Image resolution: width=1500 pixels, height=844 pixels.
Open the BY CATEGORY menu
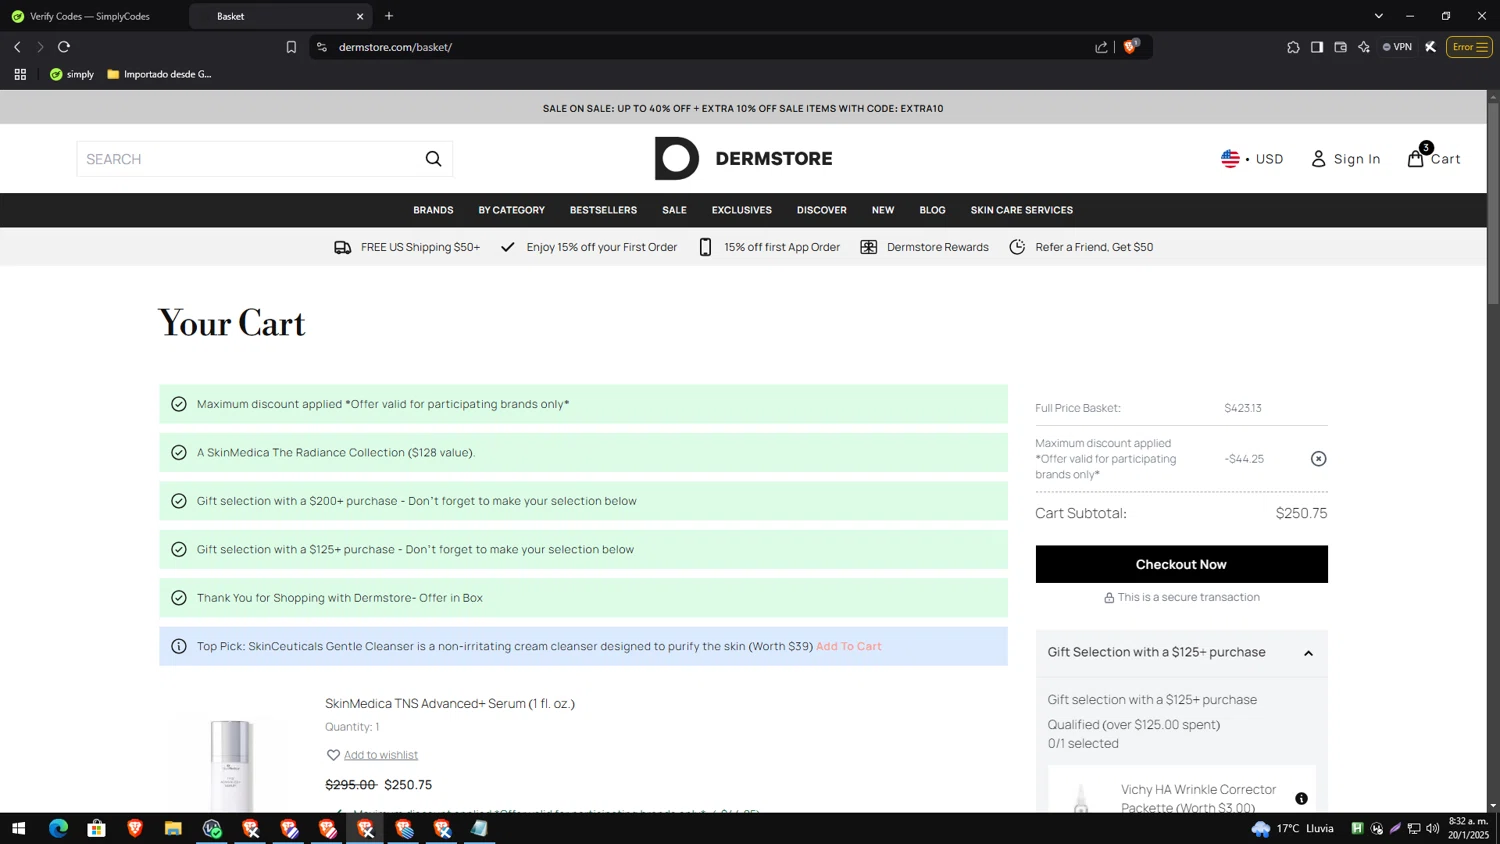click(511, 210)
